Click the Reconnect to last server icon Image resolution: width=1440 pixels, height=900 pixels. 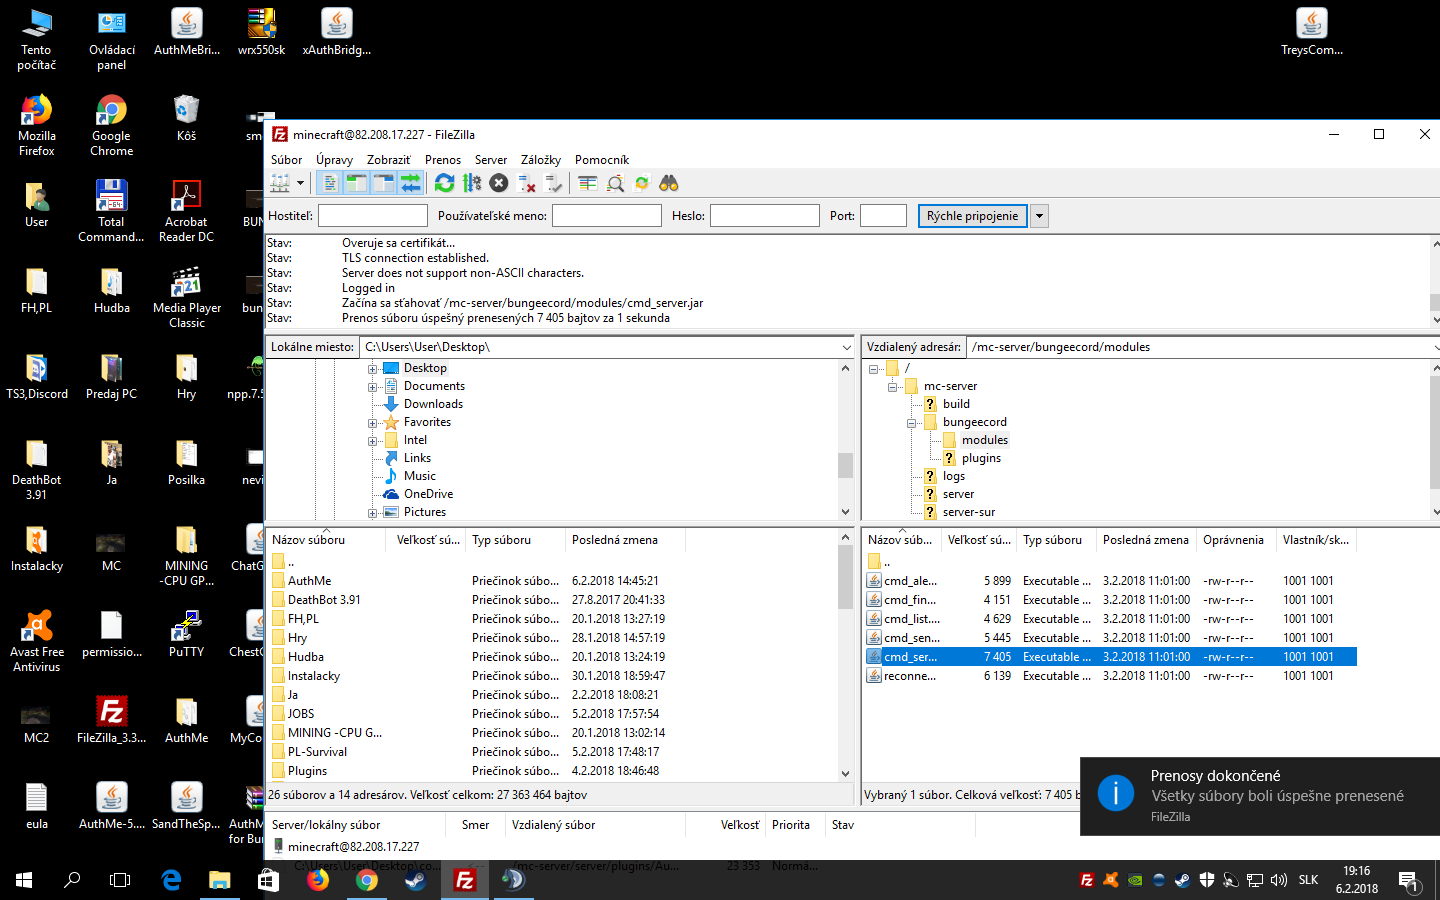pyautogui.click(x=553, y=183)
